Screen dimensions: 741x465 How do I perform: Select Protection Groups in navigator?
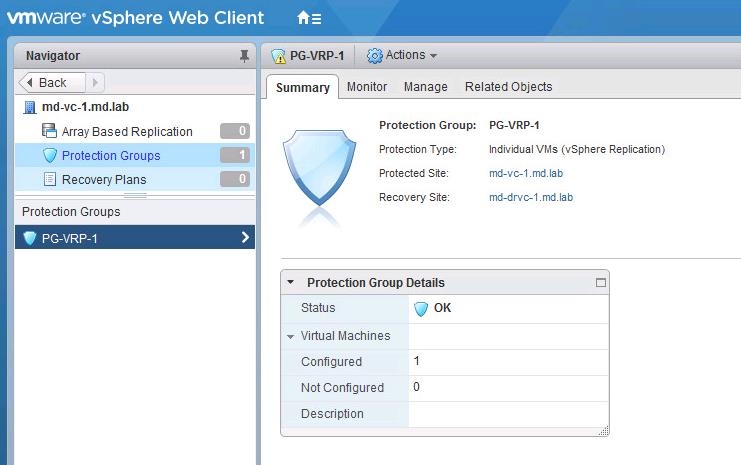click(111, 155)
